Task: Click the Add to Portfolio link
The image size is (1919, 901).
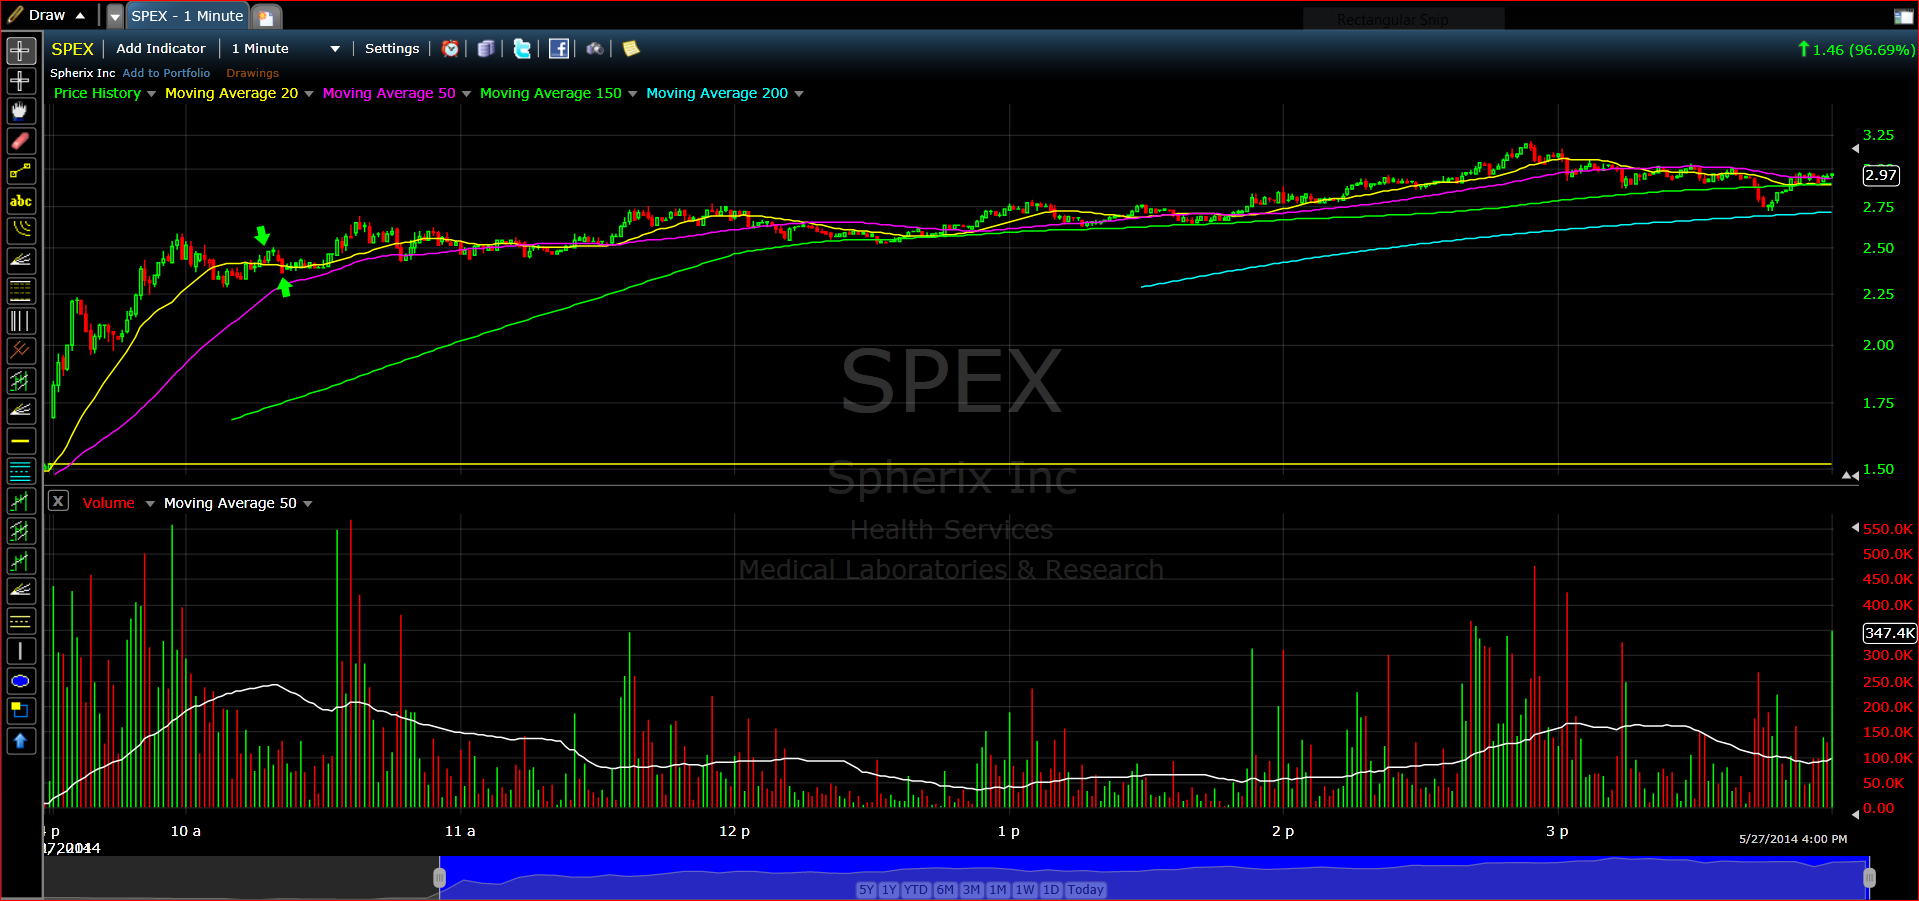Action: 166,73
